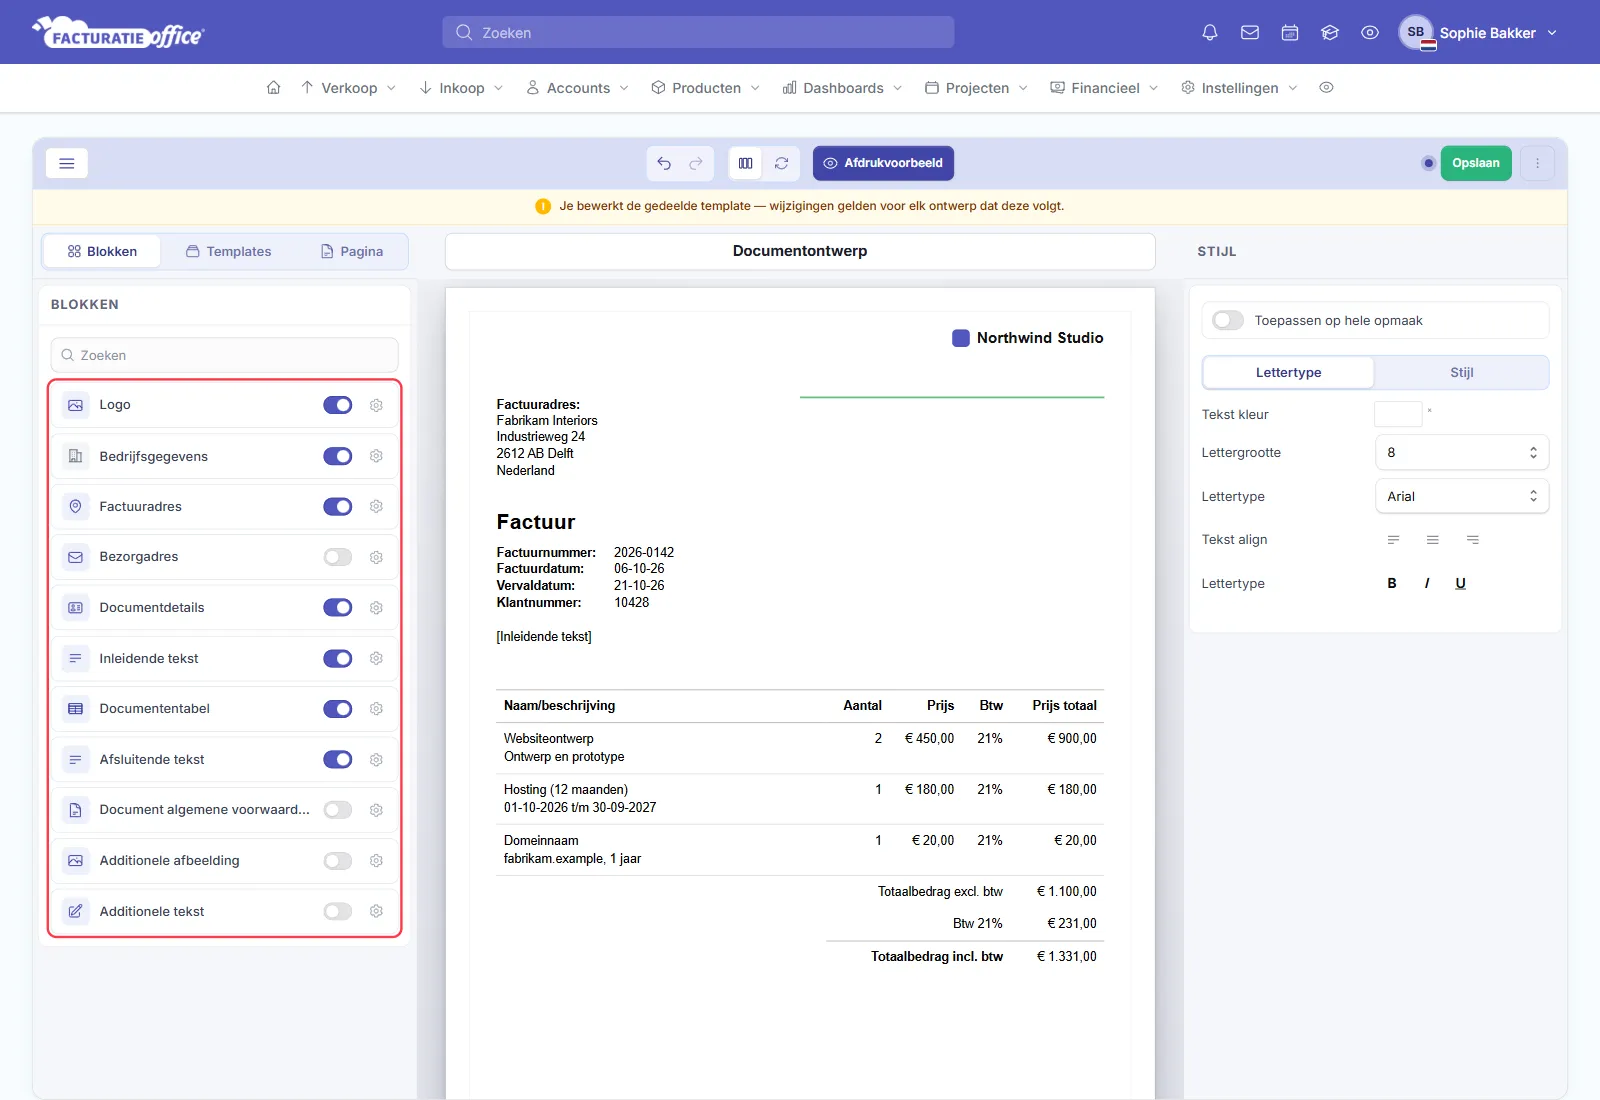Toggle Toepassen op hele opmaak
1600x1100 pixels.
pos(1228,321)
